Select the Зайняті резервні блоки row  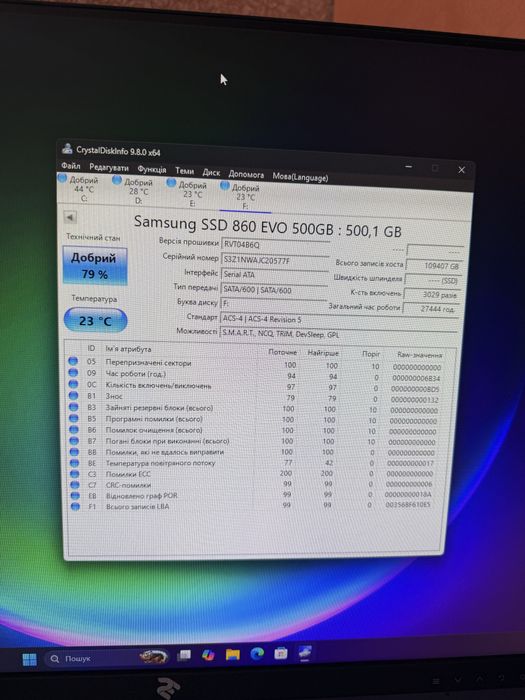(255, 408)
